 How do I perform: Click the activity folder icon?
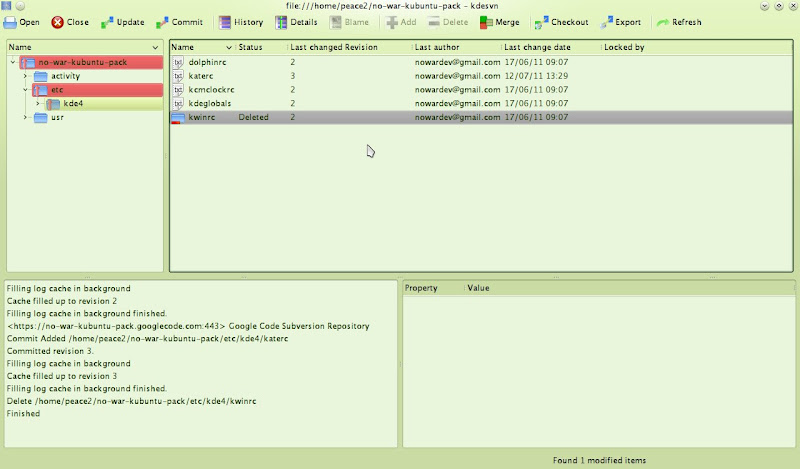coord(40,76)
